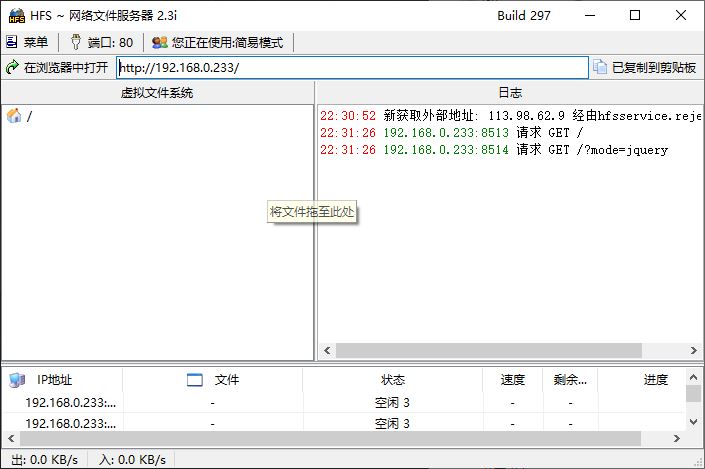The width and height of the screenshot is (705, 469).
Task: Switch mode via 您正在使用:简易模式 button
Action: click(x=218, y=42)
